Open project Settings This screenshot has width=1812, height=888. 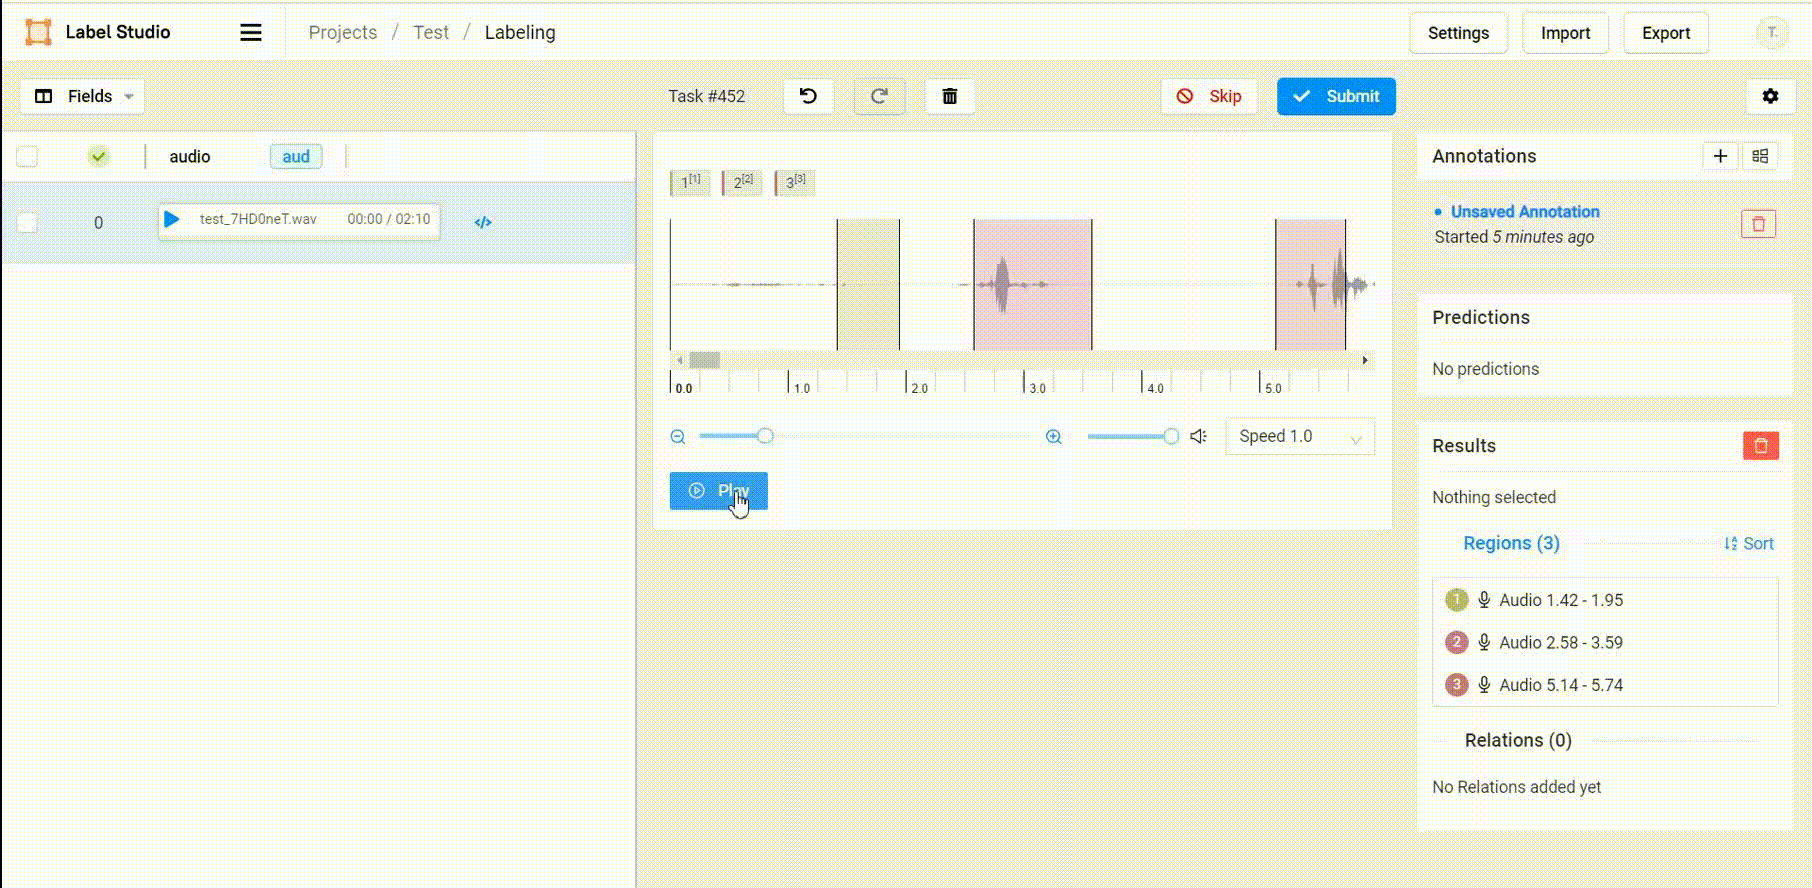pyautogui.click(x=1458, y=33)
